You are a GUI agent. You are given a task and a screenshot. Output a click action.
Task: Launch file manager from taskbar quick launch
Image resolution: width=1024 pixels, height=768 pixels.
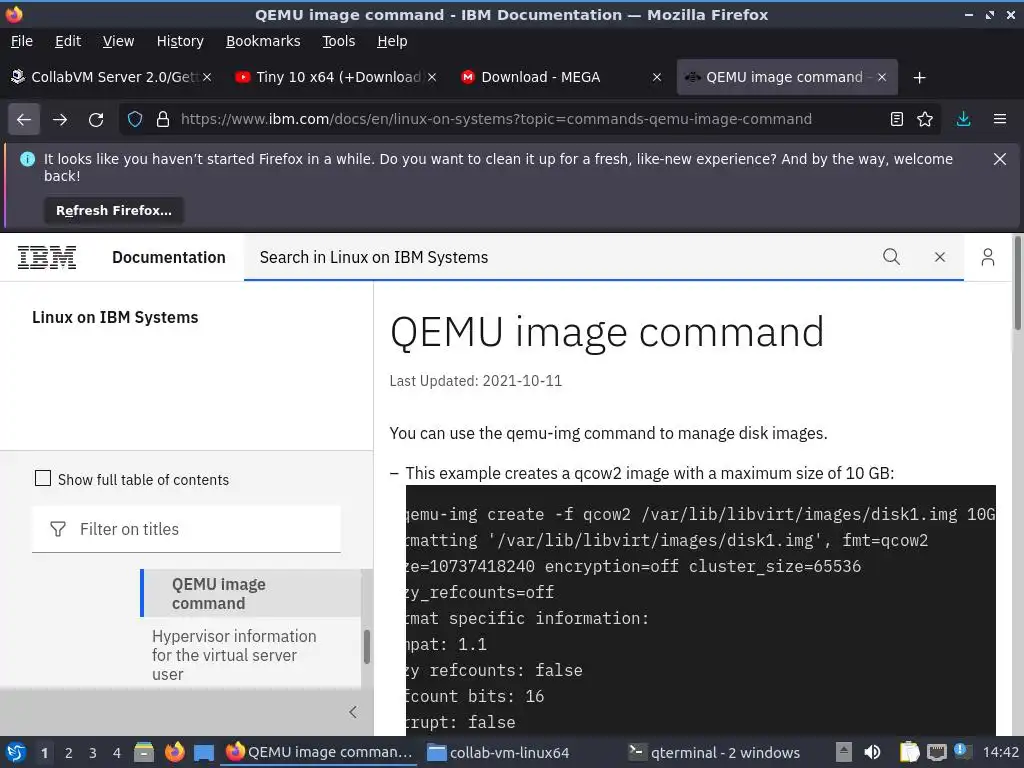[x=144, y=752]
